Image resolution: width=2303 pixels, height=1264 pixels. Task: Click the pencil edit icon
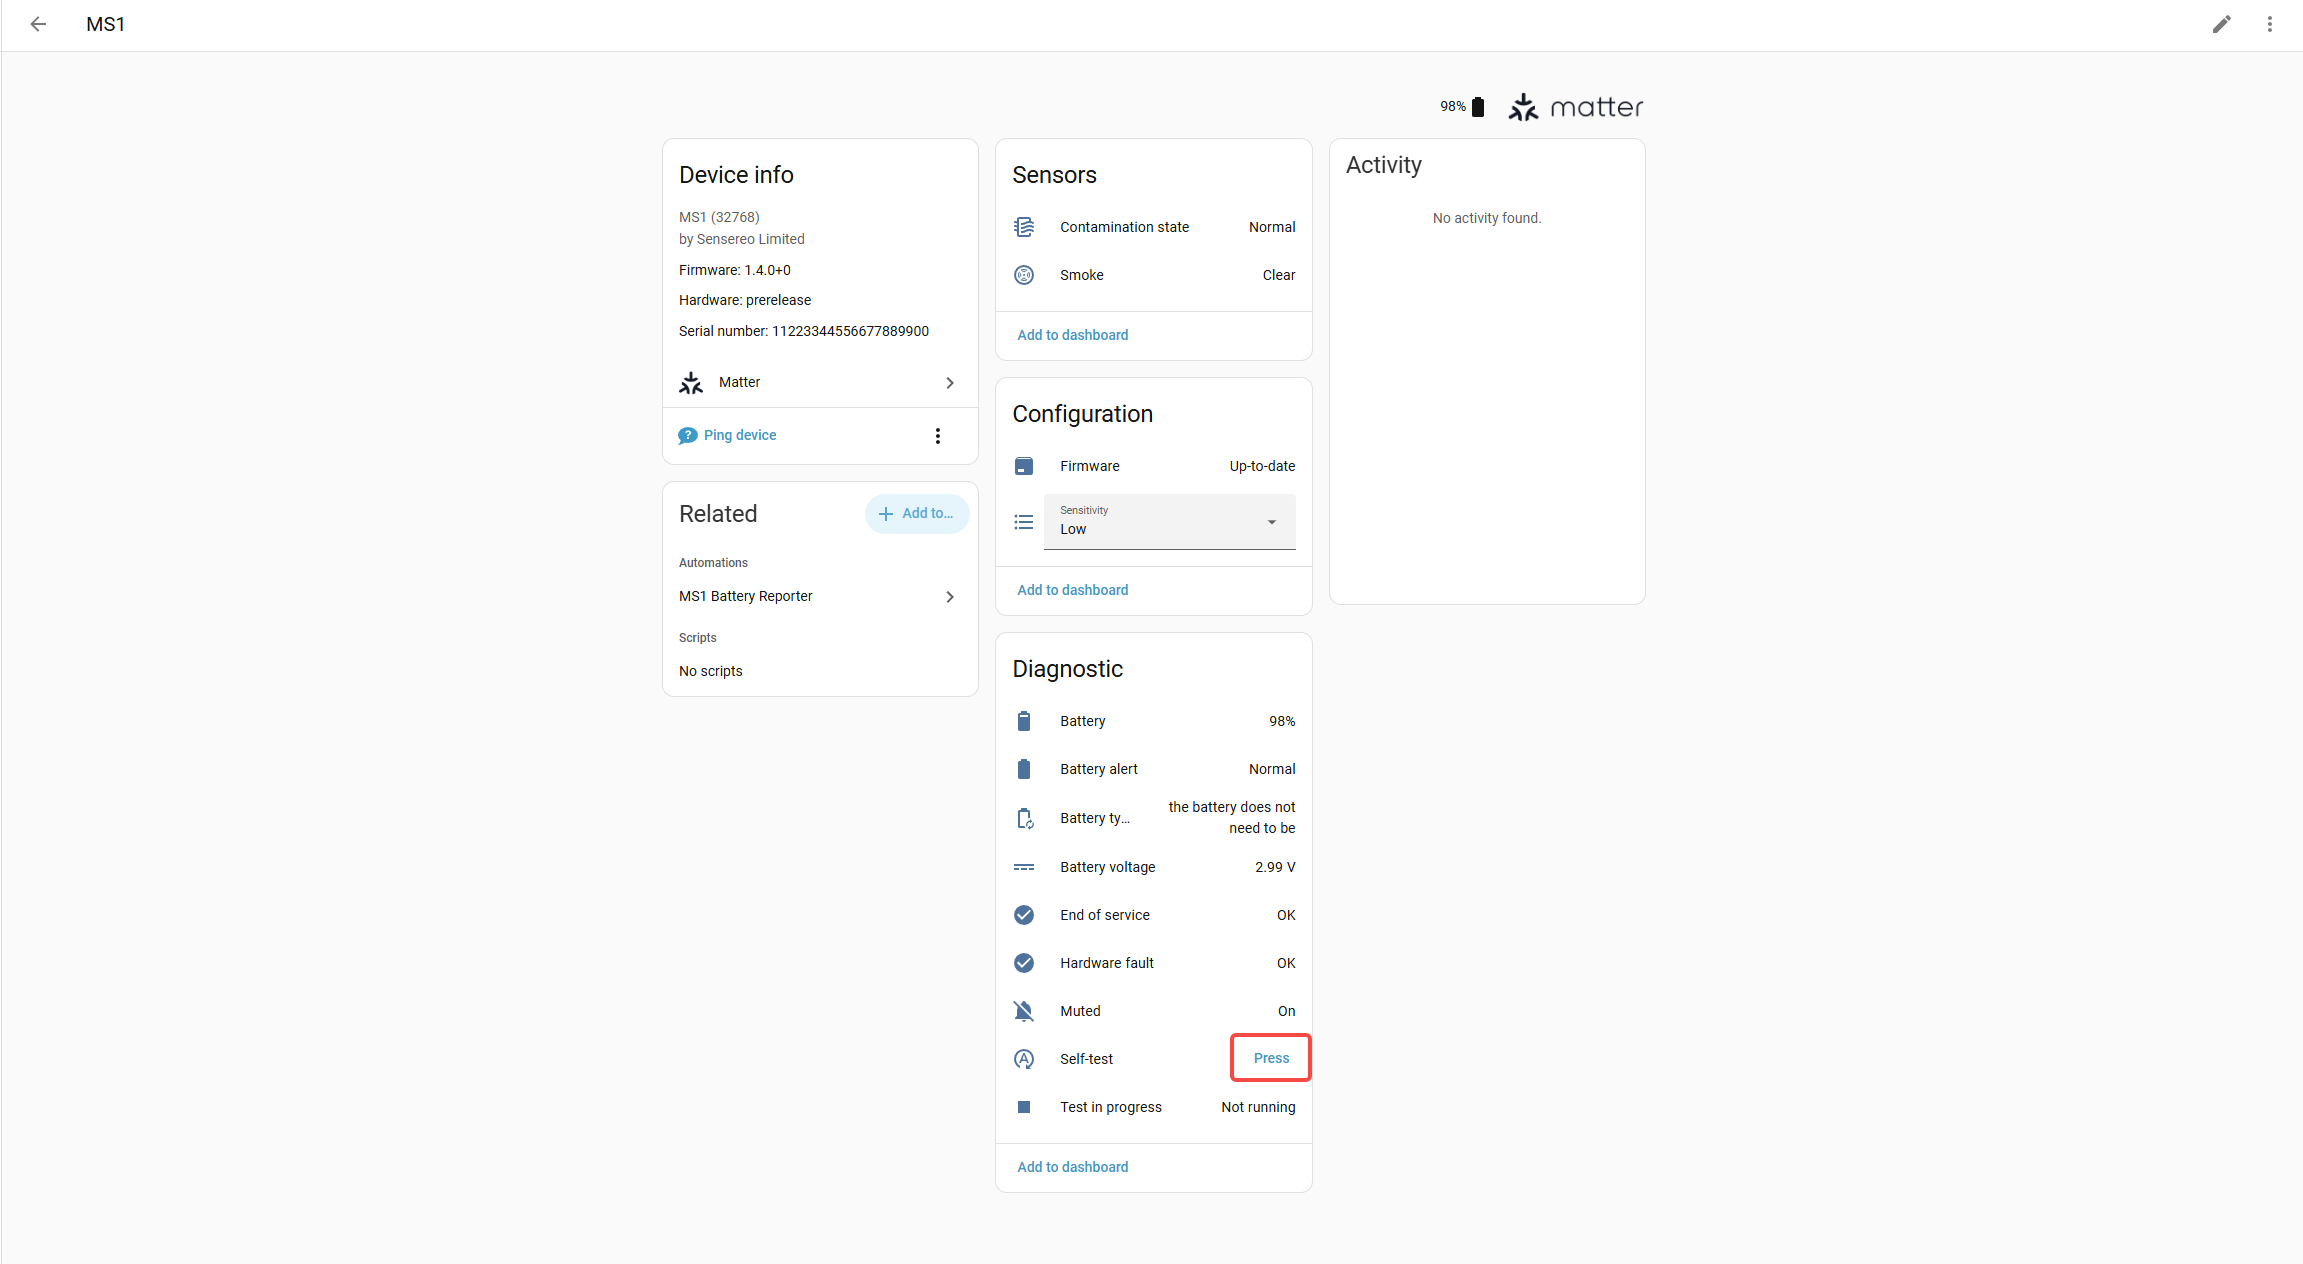coord(2221,24)
